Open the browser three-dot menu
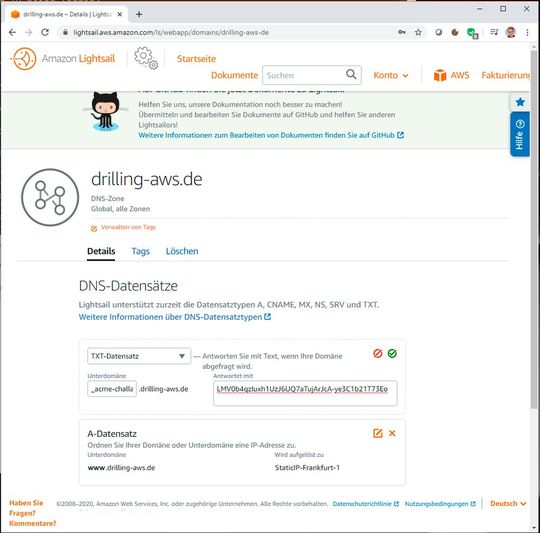 (527, 32)
